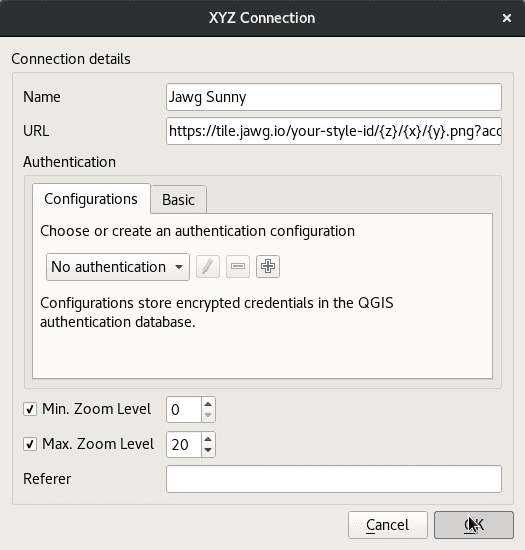Click the edit authentication configuration pencil icon

click(x=208, y=267)
